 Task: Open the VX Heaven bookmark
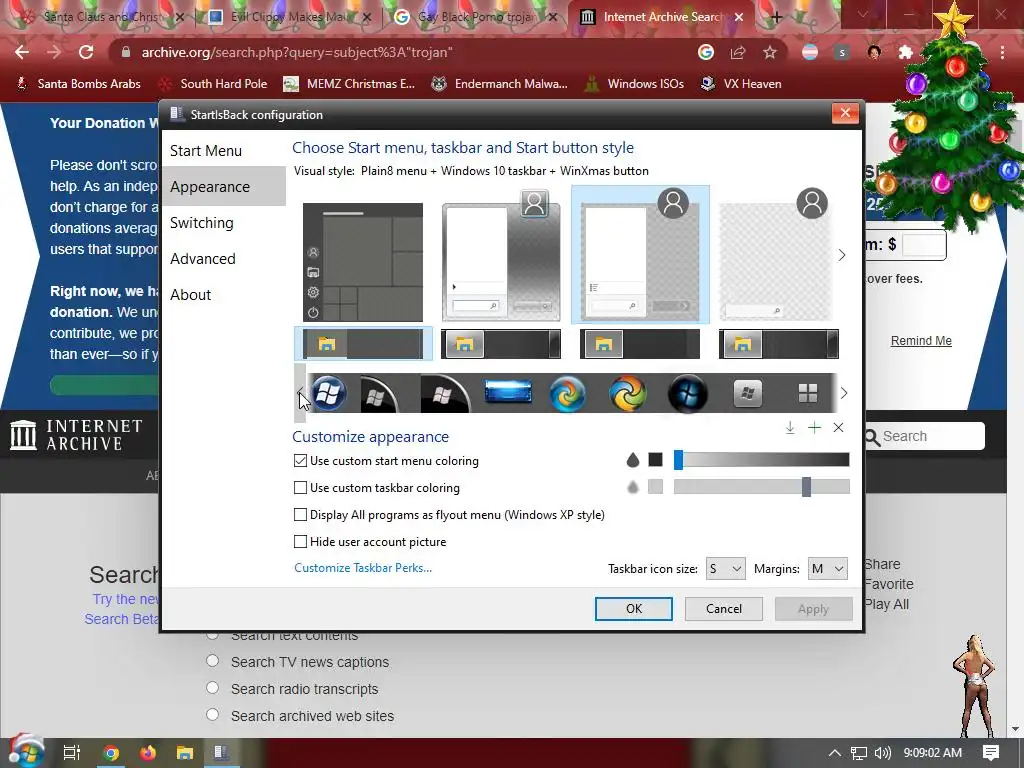741,84
